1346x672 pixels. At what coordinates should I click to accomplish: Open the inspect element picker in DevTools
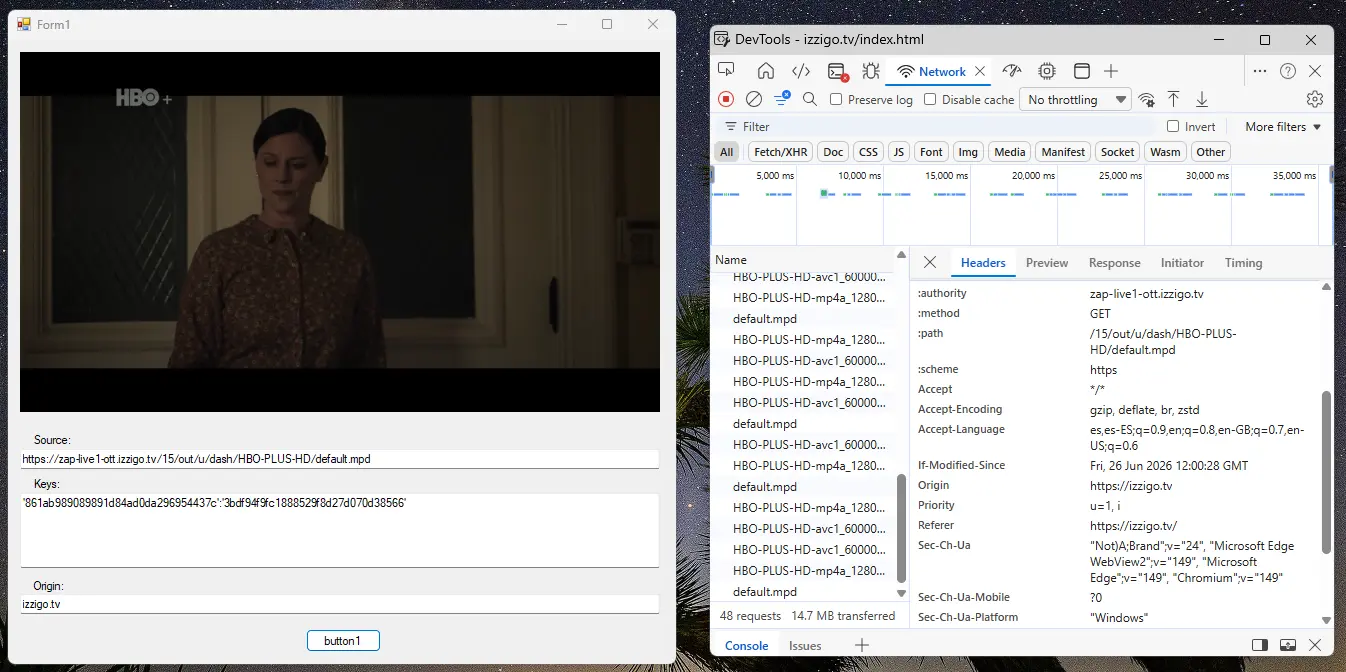(727, 70)
